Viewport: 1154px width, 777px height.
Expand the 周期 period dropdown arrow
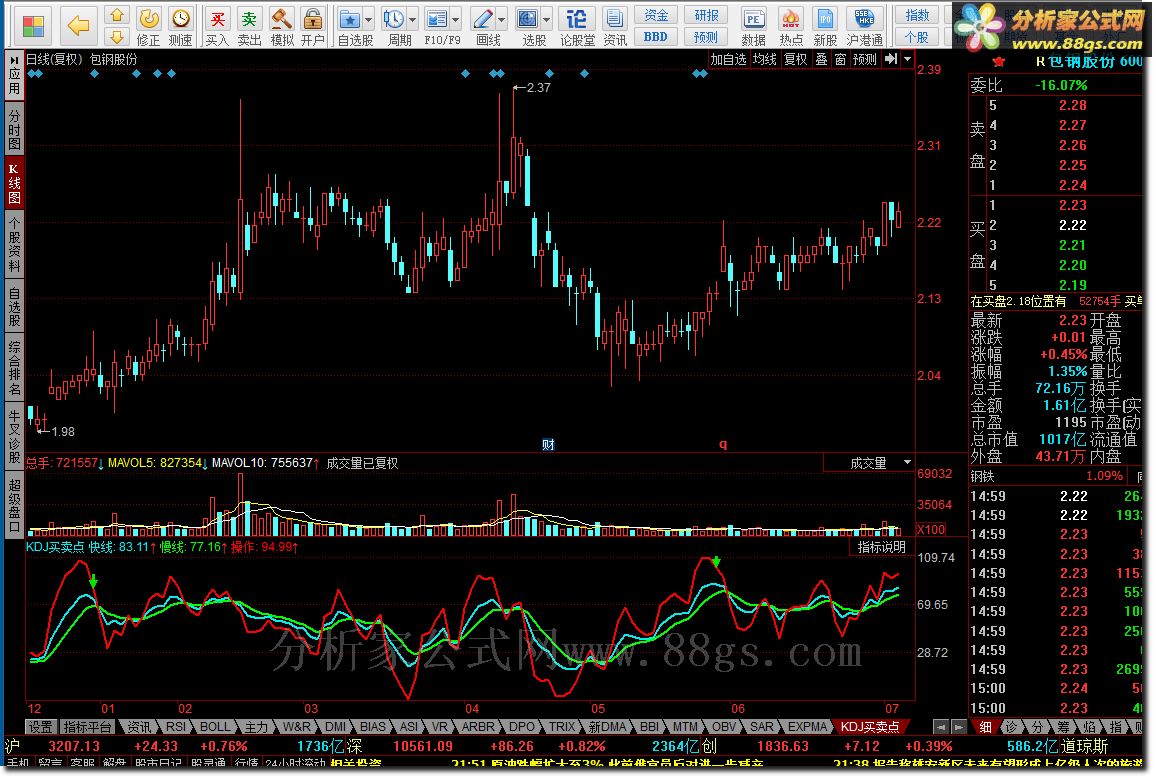point(412,19)
